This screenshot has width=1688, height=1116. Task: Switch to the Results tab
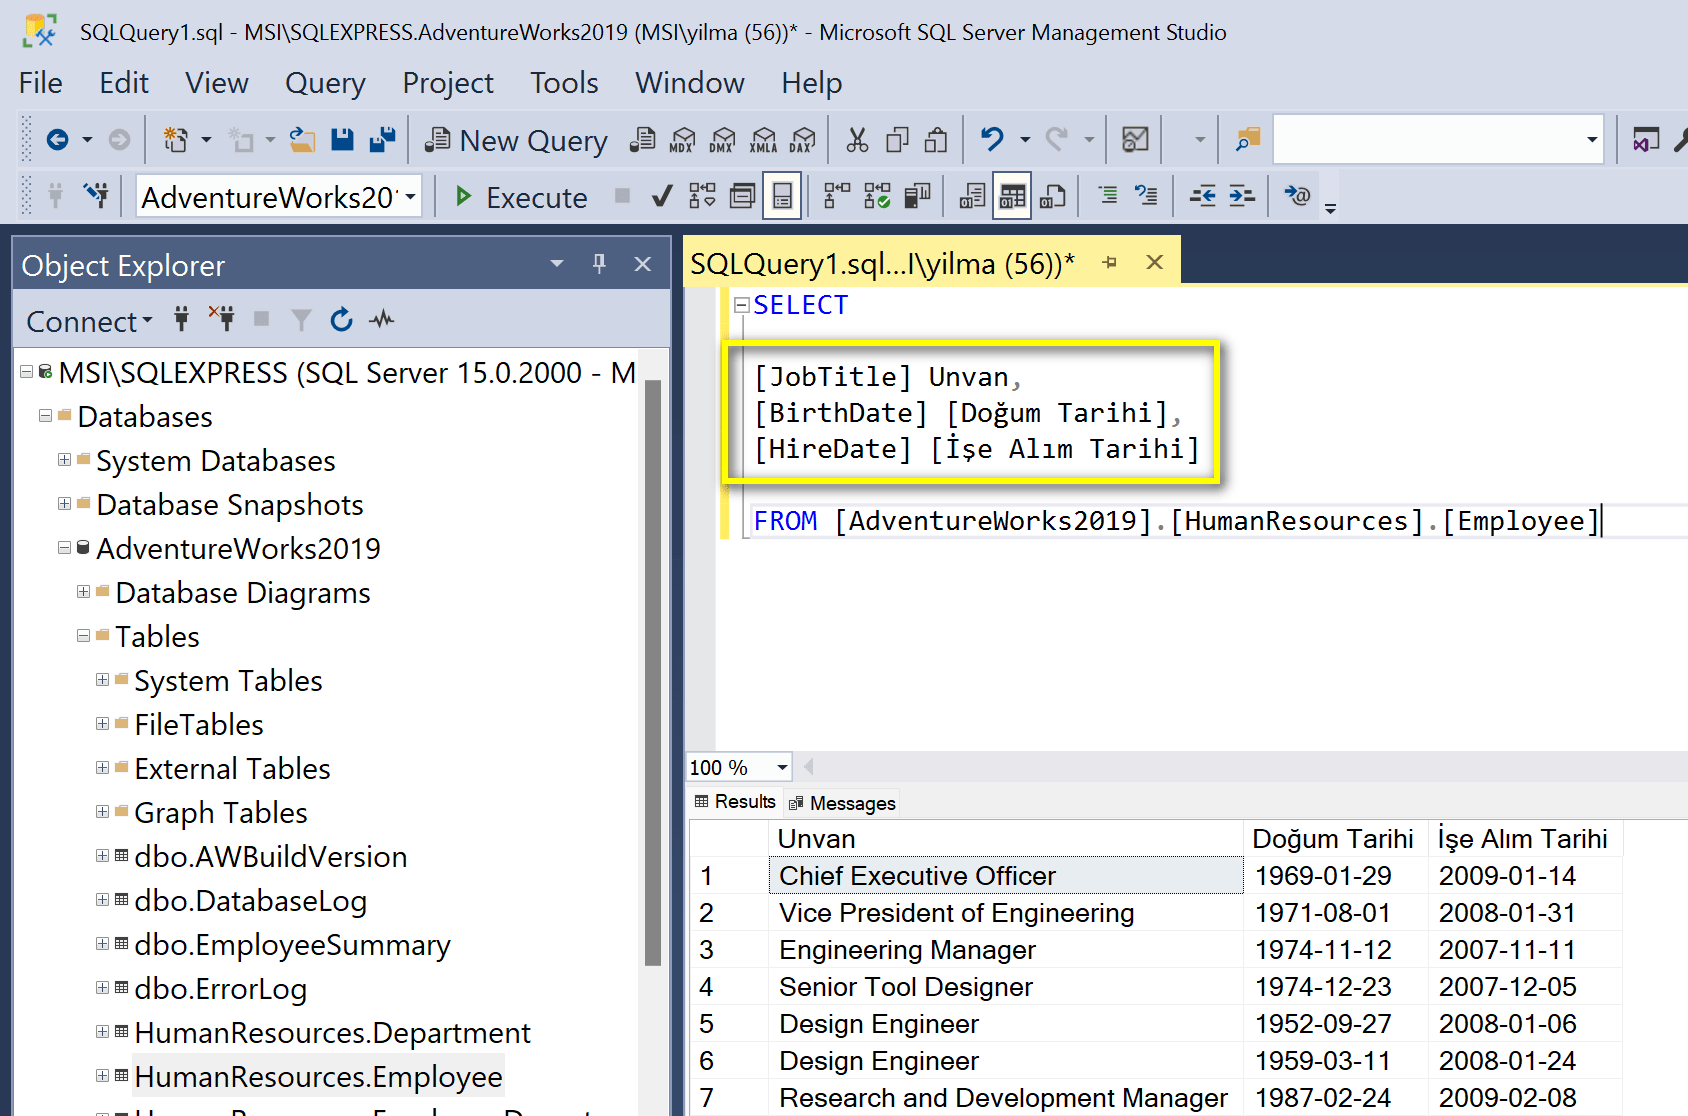click(x=735, y=802)
